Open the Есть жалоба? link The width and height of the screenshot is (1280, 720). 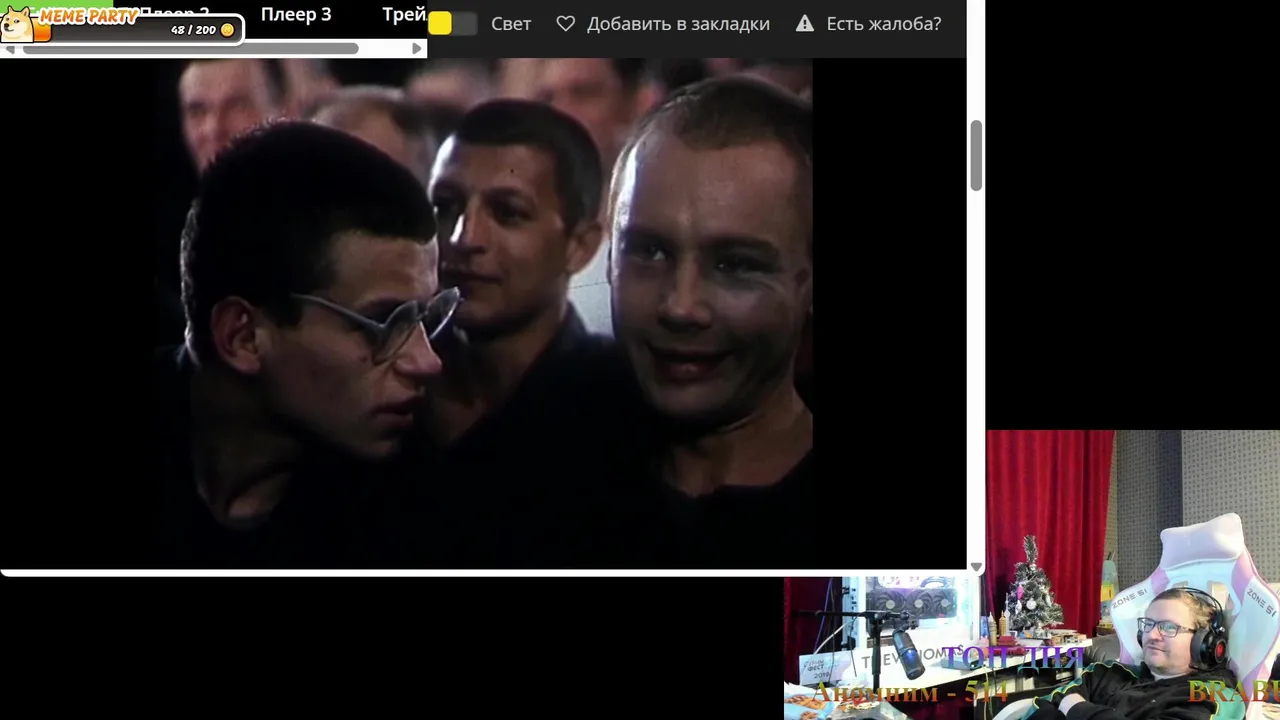click(884, 24)
